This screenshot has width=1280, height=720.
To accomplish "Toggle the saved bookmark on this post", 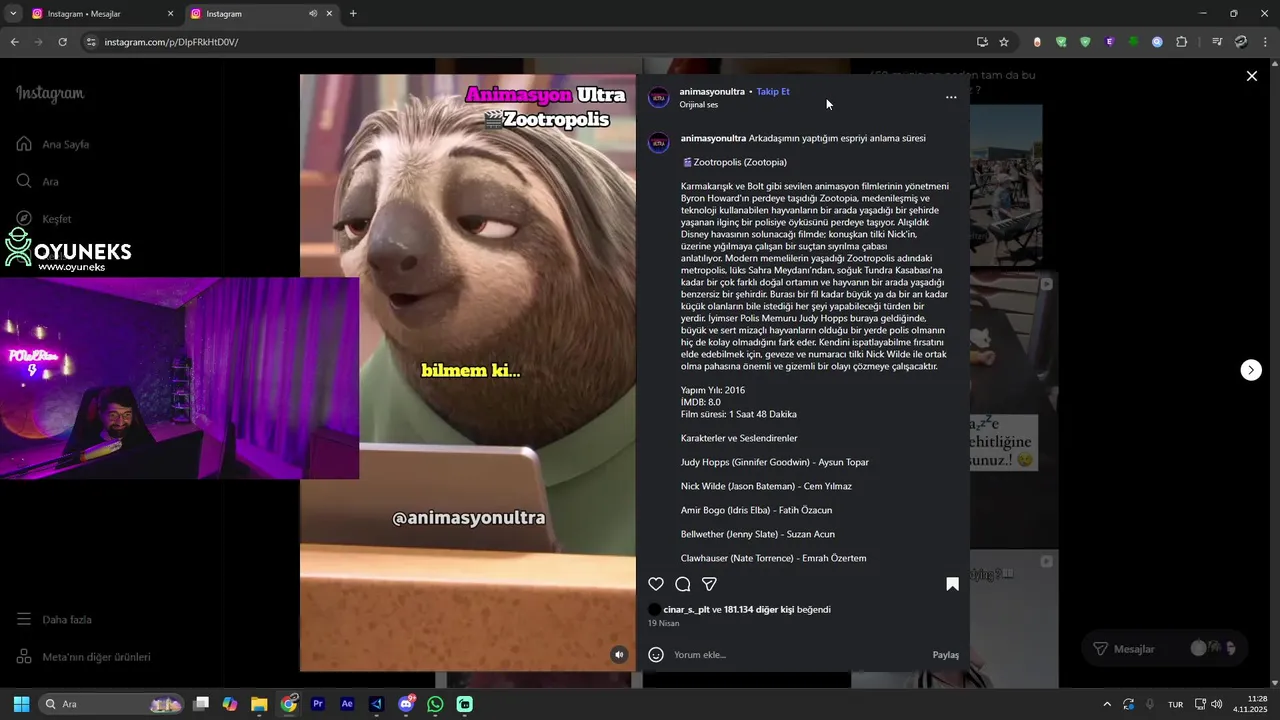I will pyautogui.click(x=952, y=584).
